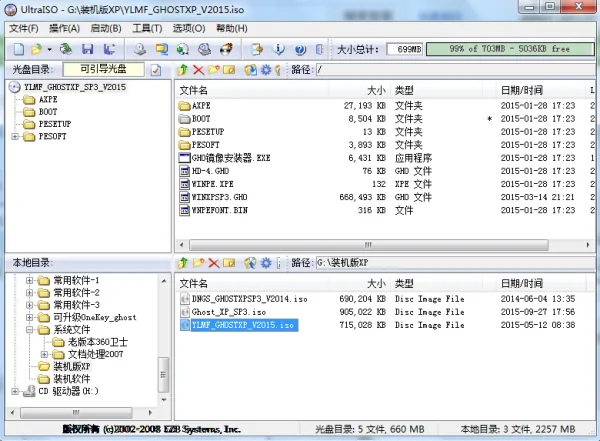The image size is (600, 441).
Task: Click the Save (floppy disk) icon
Action: (88, 49)
